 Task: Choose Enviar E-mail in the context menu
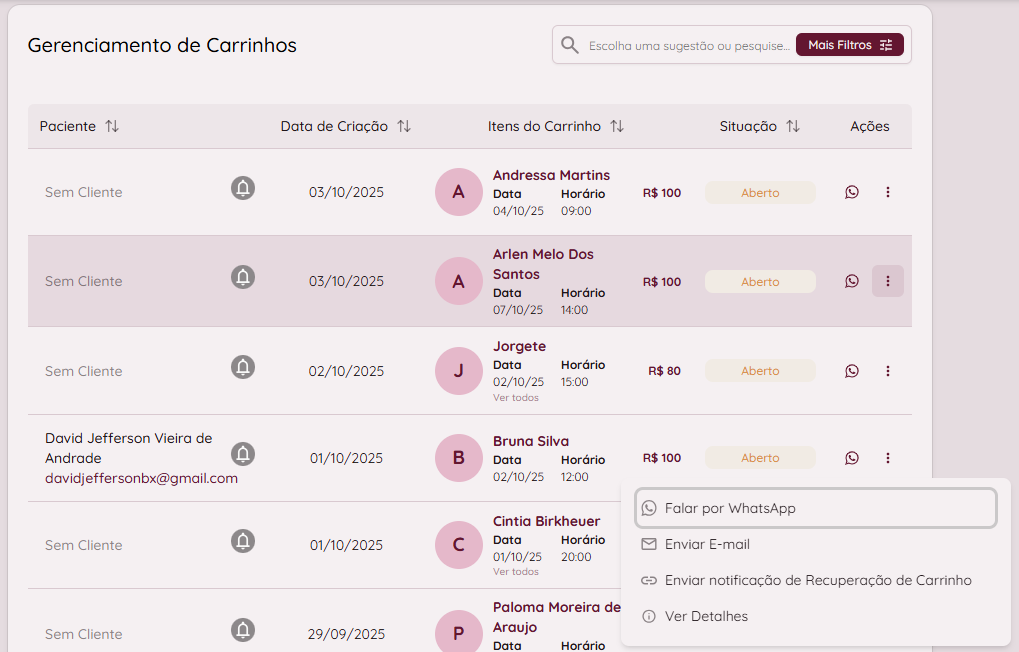tap(707, 544)
